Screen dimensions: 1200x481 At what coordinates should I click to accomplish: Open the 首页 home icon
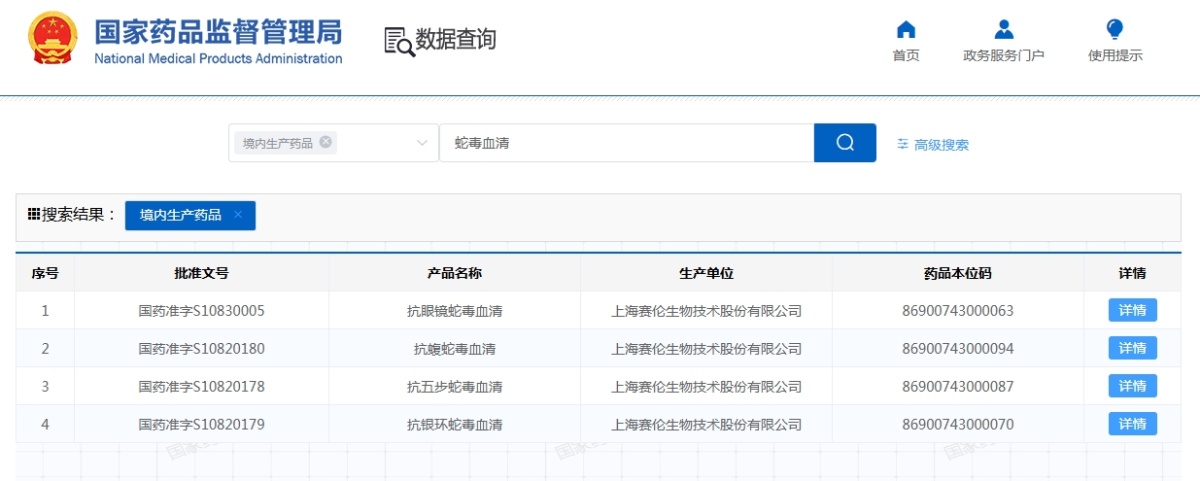(905, 30)
